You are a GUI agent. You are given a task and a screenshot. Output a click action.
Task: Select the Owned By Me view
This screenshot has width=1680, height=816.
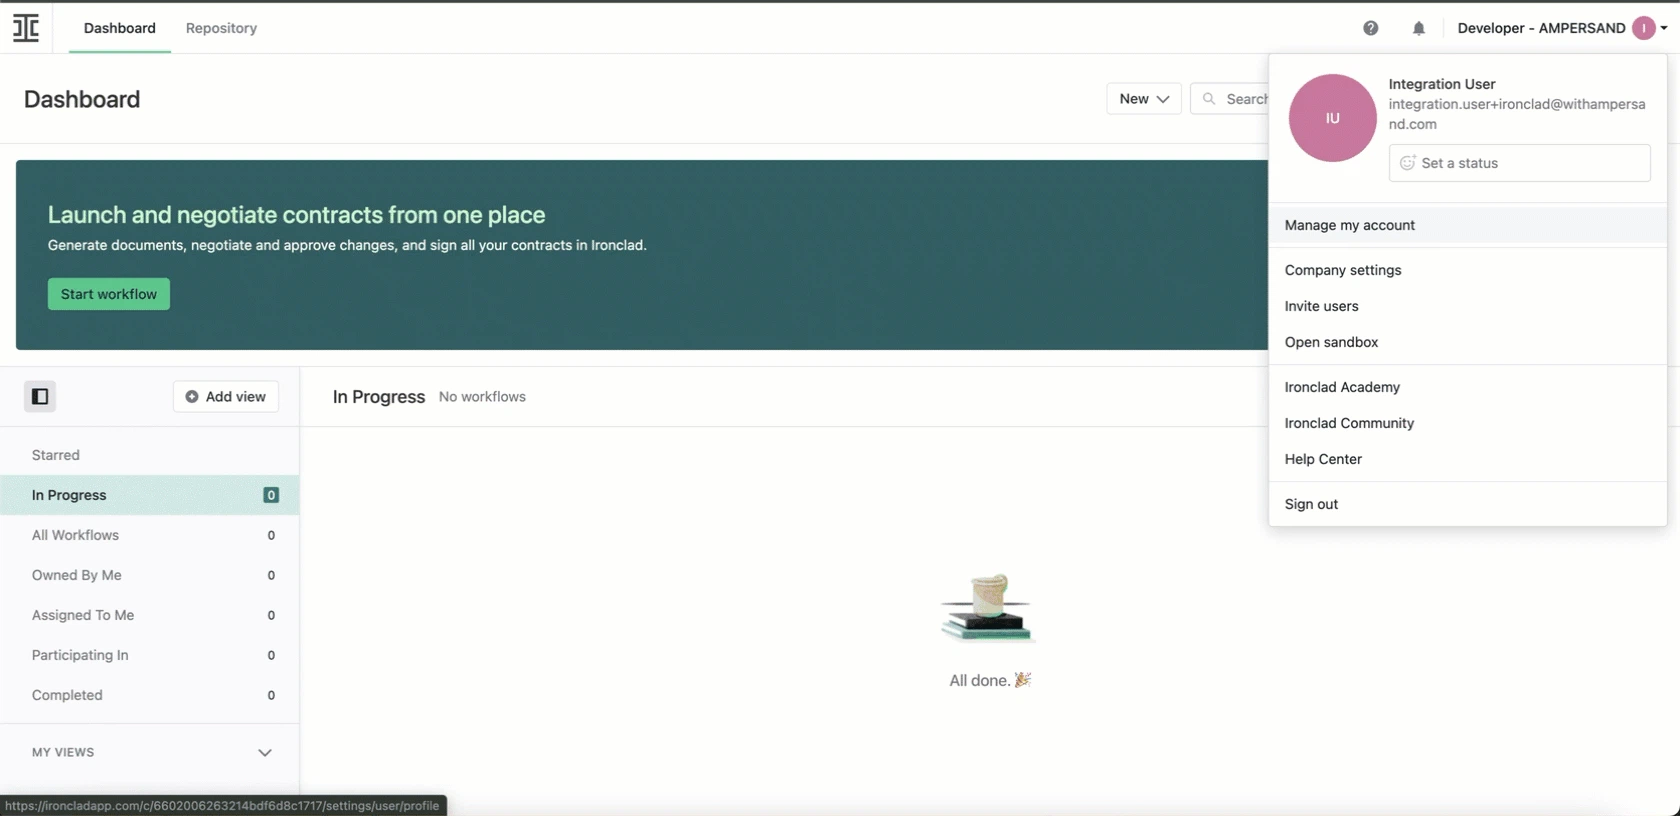tap(150, 575)
